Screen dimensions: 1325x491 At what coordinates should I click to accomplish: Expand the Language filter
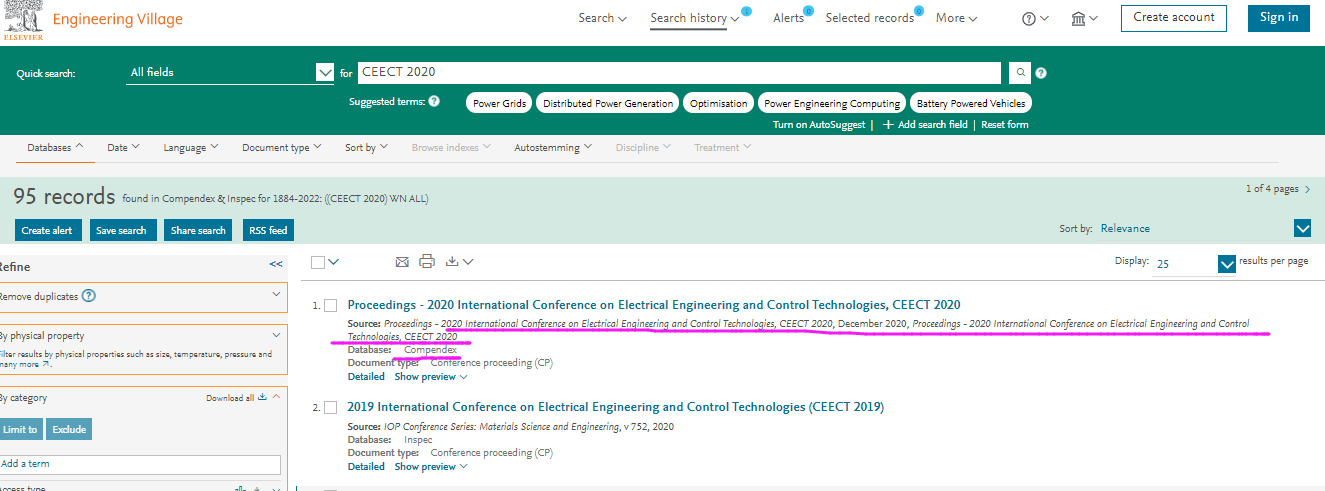[x=191, y=148]
